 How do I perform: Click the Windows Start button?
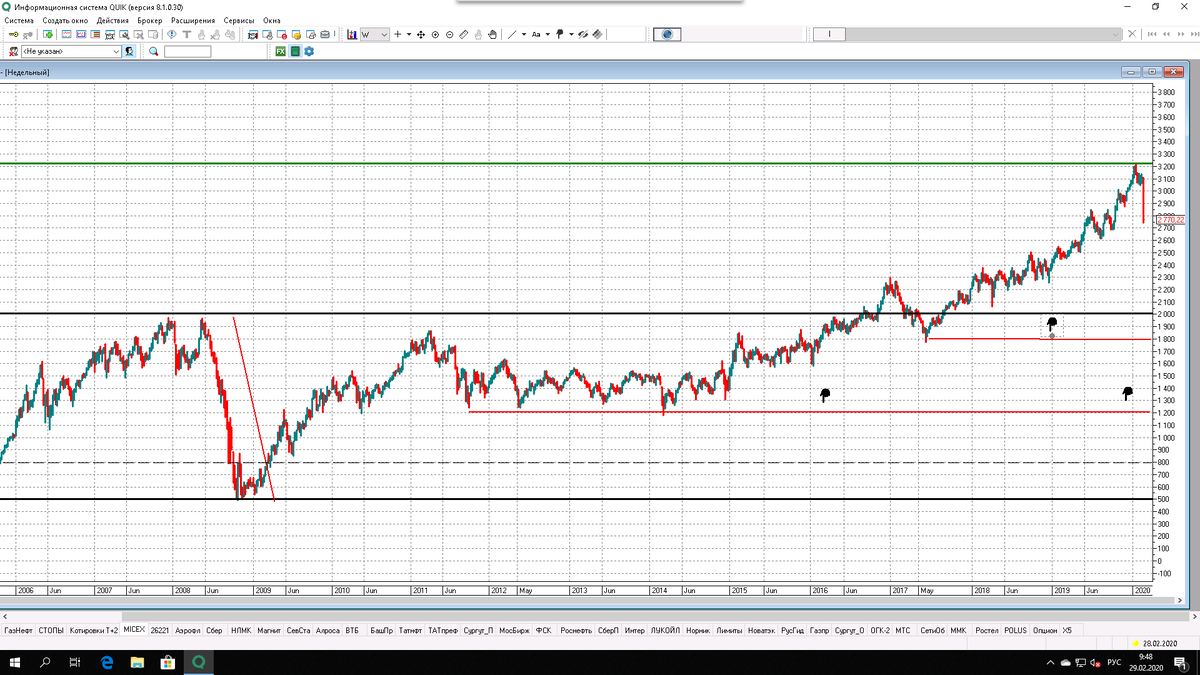[15, 662]
